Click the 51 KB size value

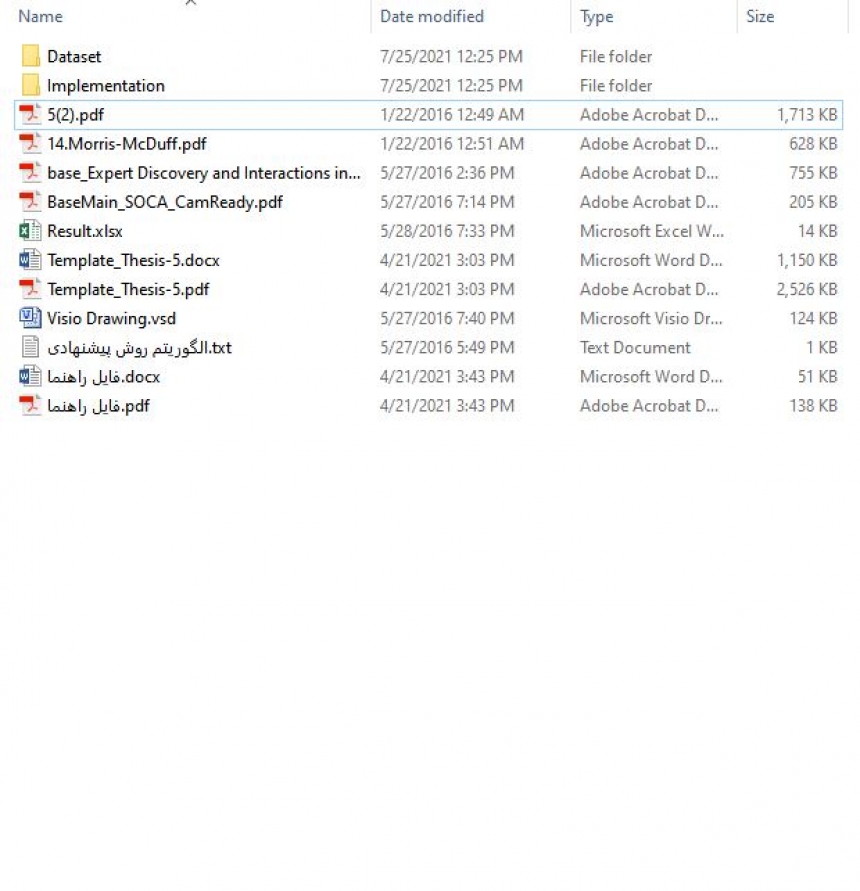pos(818,376)
